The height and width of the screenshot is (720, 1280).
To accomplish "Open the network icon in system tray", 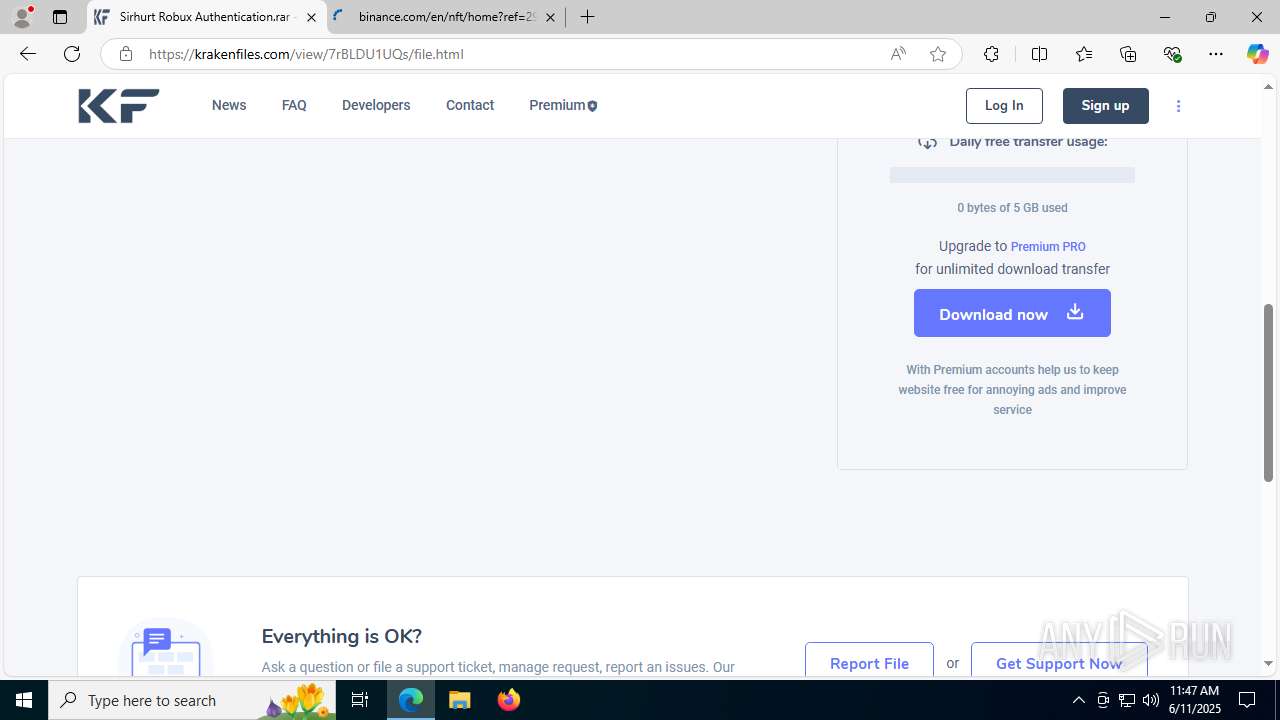I will [x=1127, y=700].
